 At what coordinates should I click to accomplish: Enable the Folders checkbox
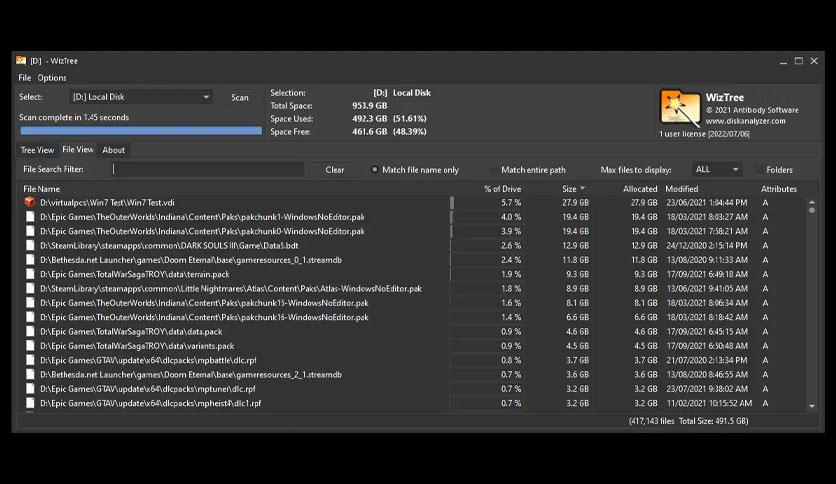(758, 170)
